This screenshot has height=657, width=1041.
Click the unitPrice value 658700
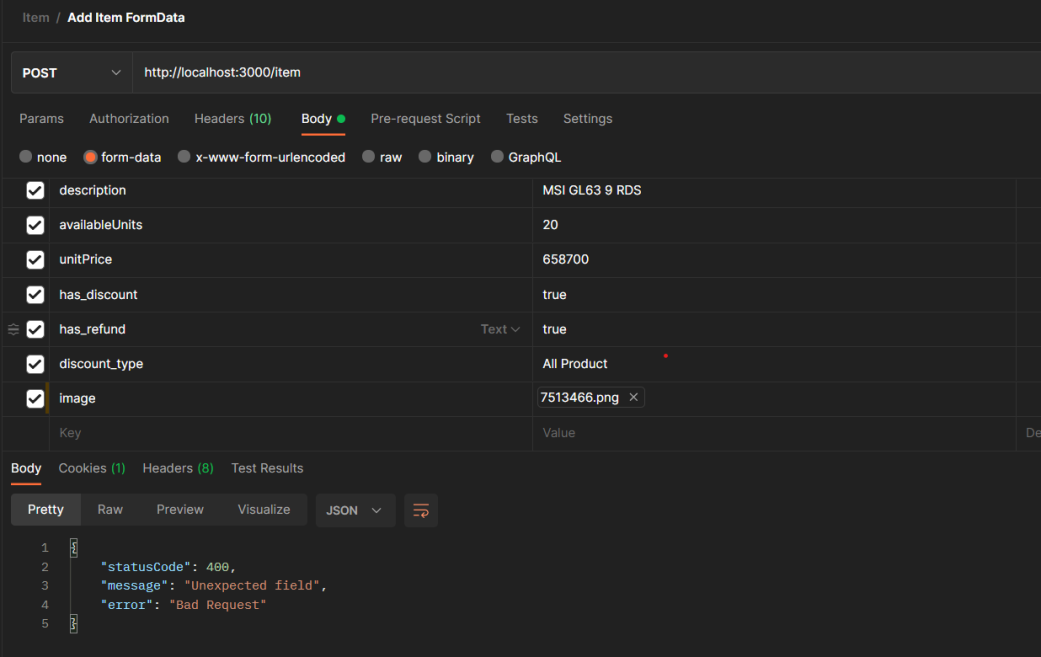point(566,259)
